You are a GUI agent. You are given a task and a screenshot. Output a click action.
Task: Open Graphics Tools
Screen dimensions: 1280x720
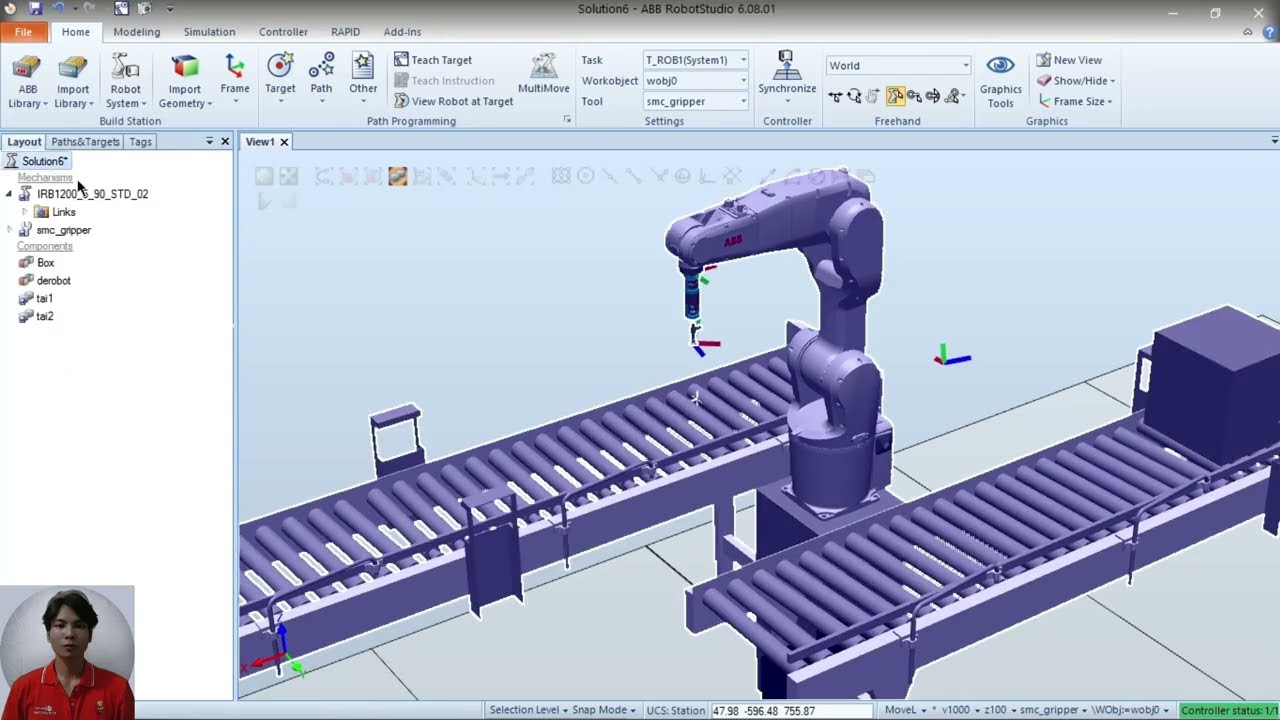1001,82
